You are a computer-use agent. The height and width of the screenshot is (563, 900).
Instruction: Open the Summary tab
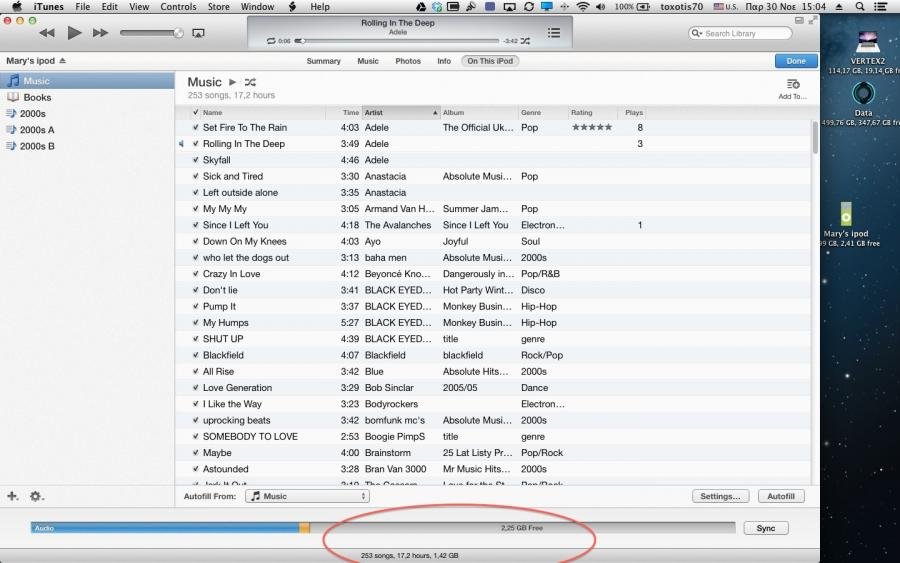(x=323, y=61)
